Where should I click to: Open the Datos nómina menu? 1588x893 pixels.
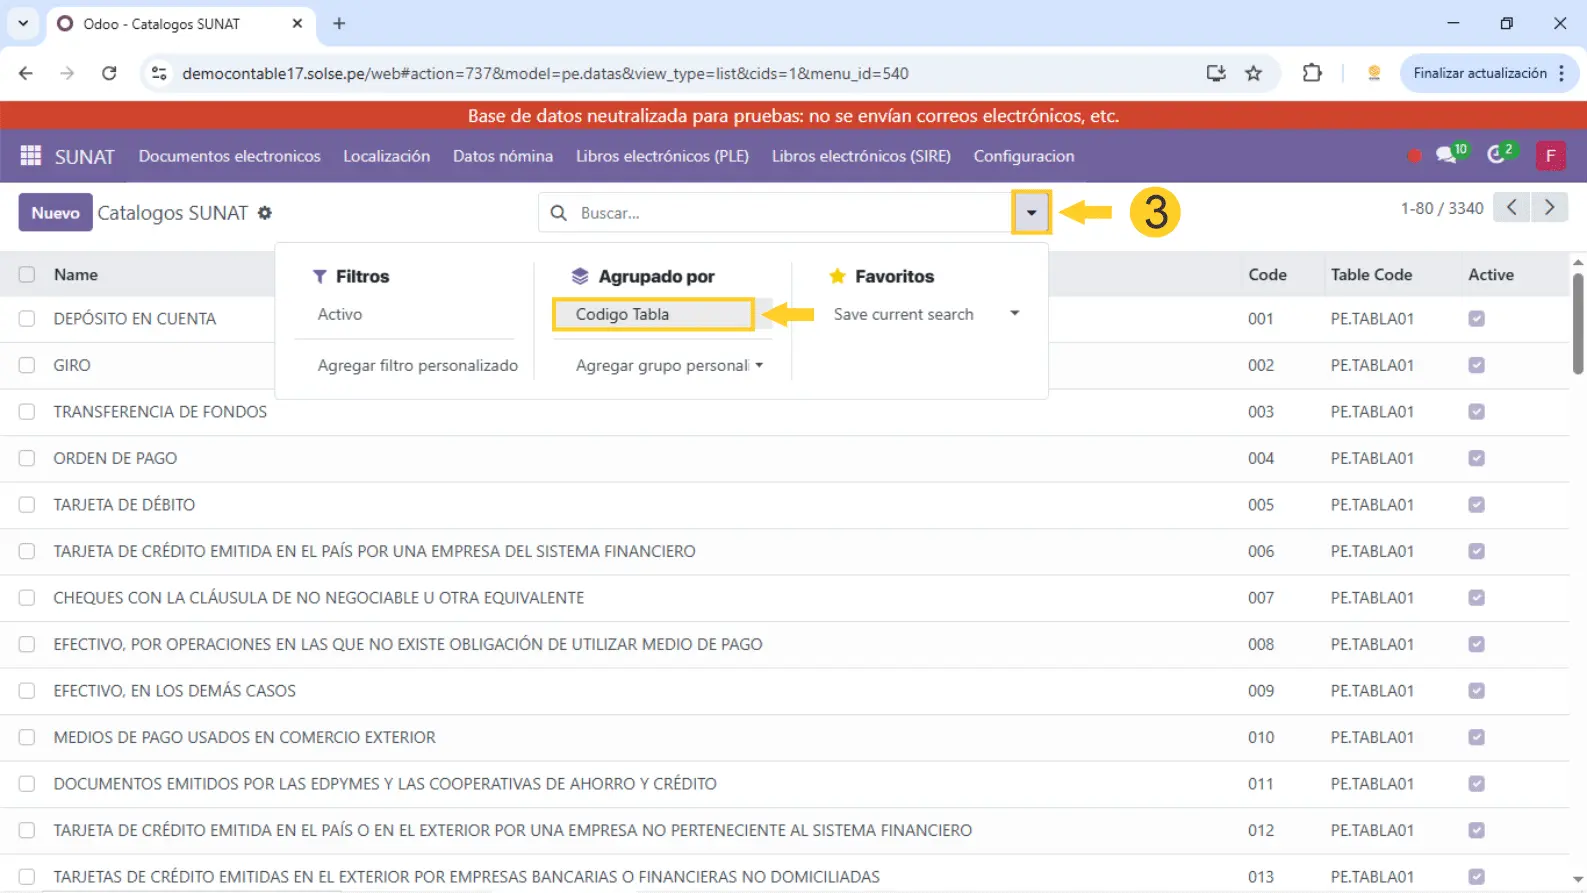[503, 156]
